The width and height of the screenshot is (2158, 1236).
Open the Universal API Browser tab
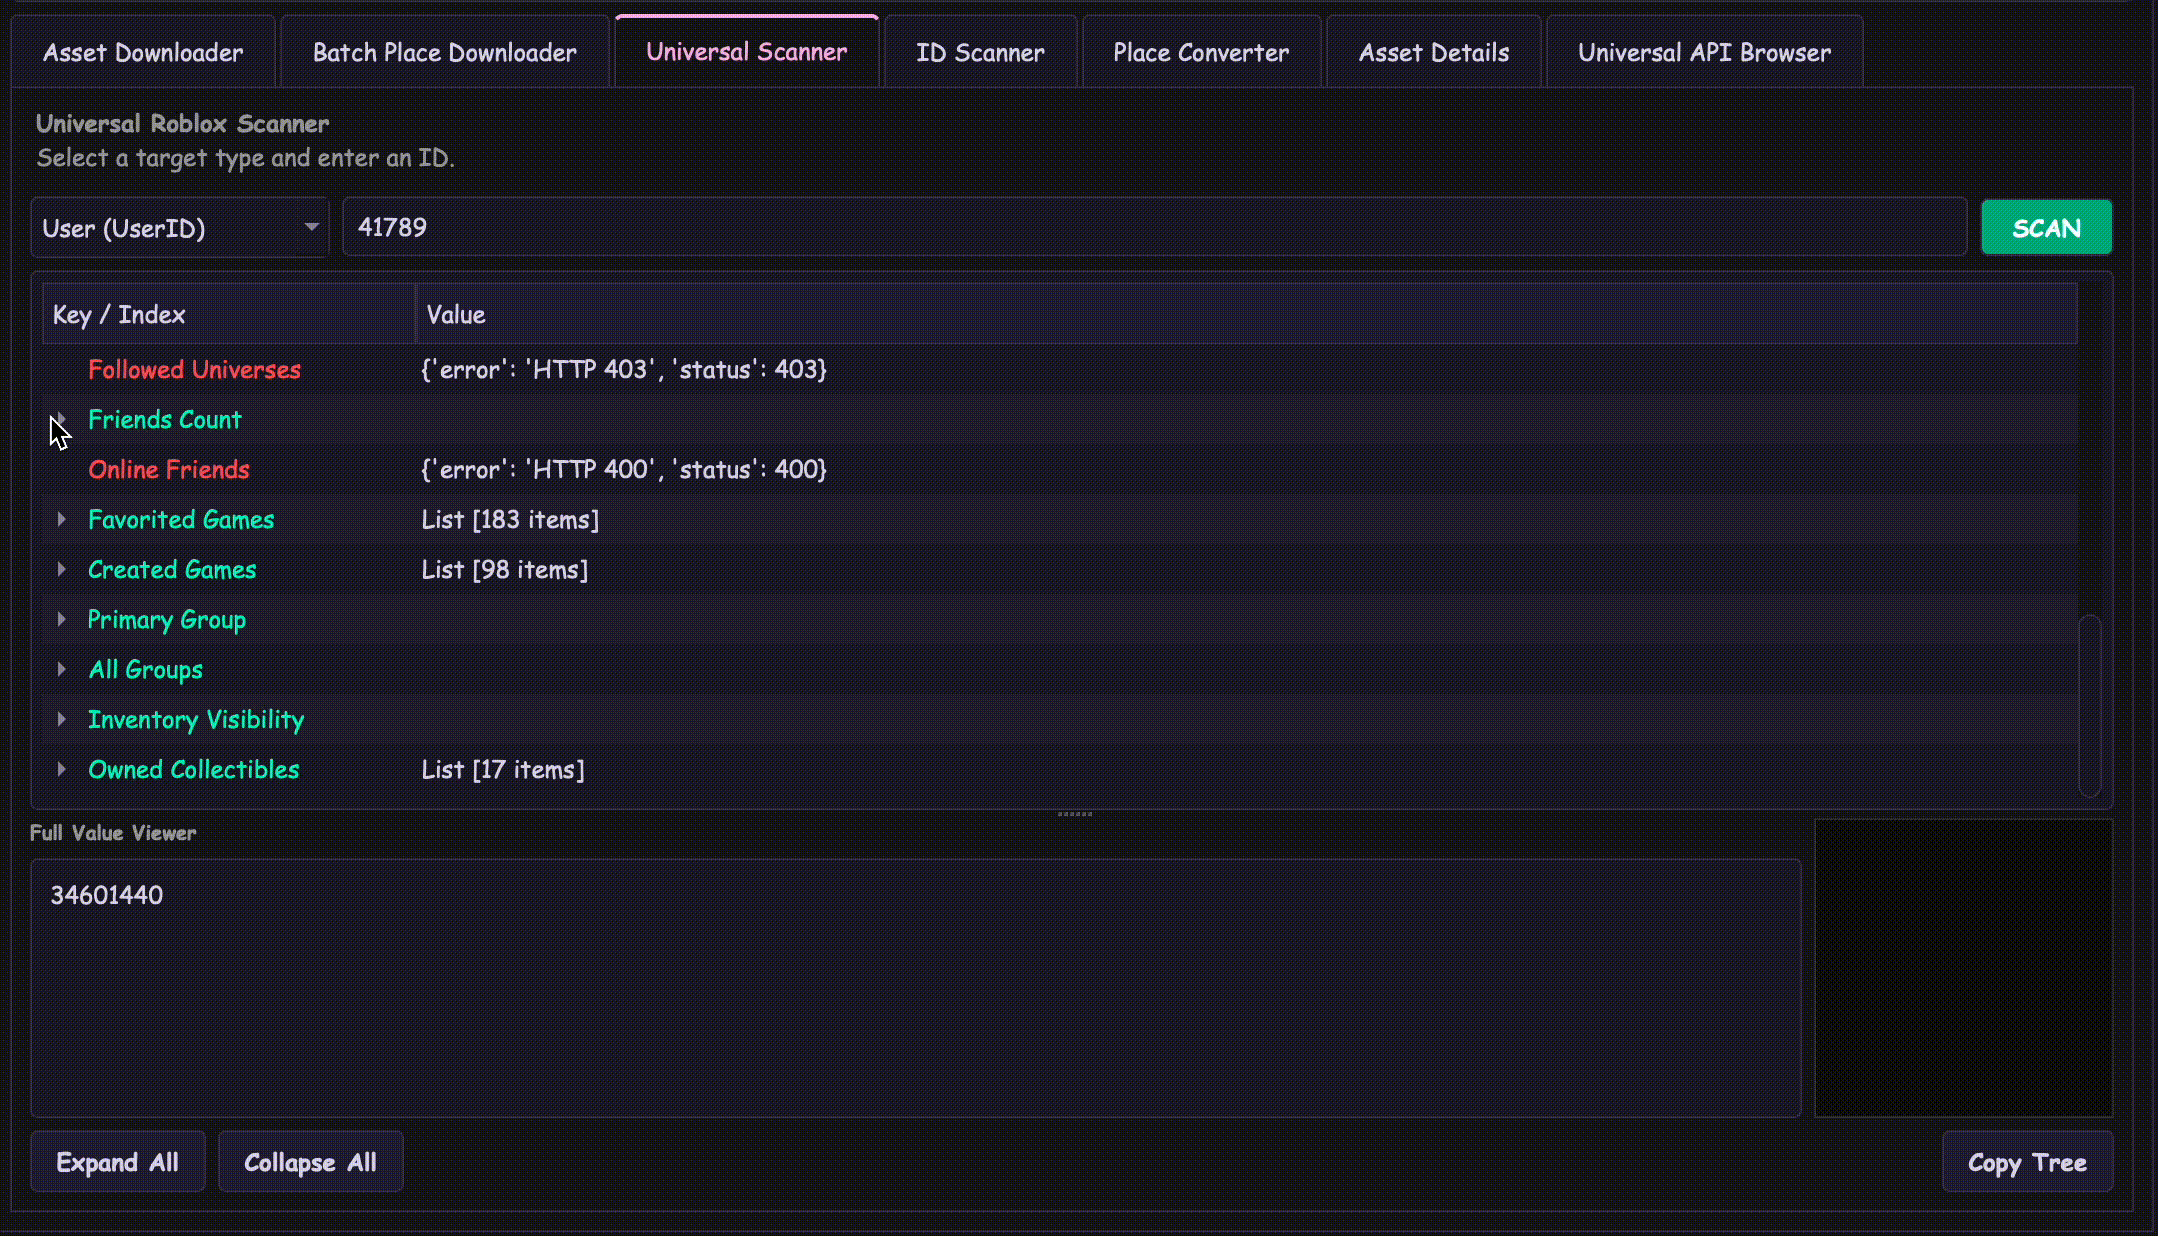[1704, 53]
